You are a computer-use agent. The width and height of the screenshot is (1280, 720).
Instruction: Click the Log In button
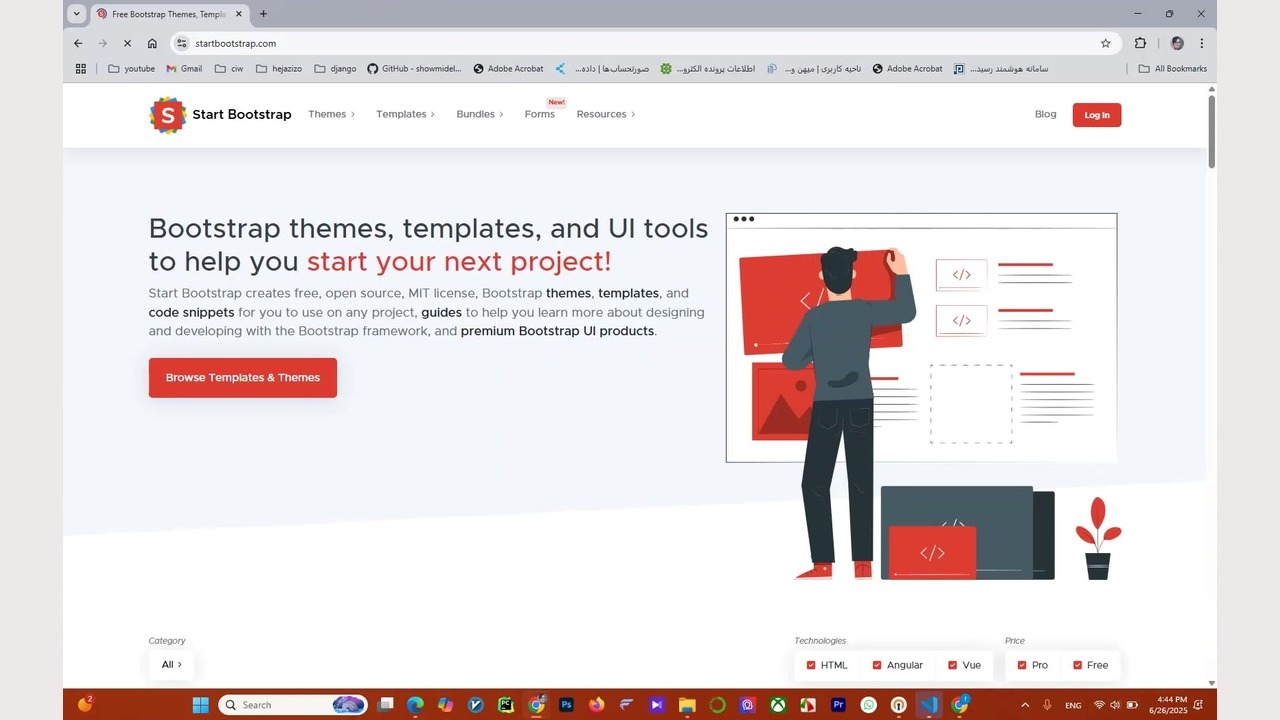(1097, 115)
